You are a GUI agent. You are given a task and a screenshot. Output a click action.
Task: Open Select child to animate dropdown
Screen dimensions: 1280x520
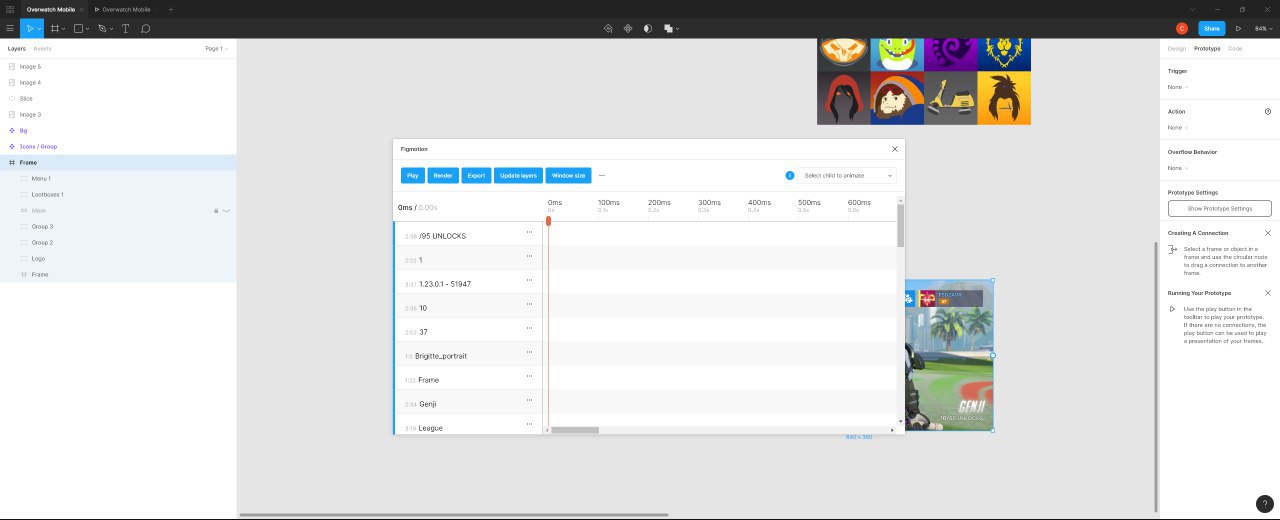click(847, 175)
